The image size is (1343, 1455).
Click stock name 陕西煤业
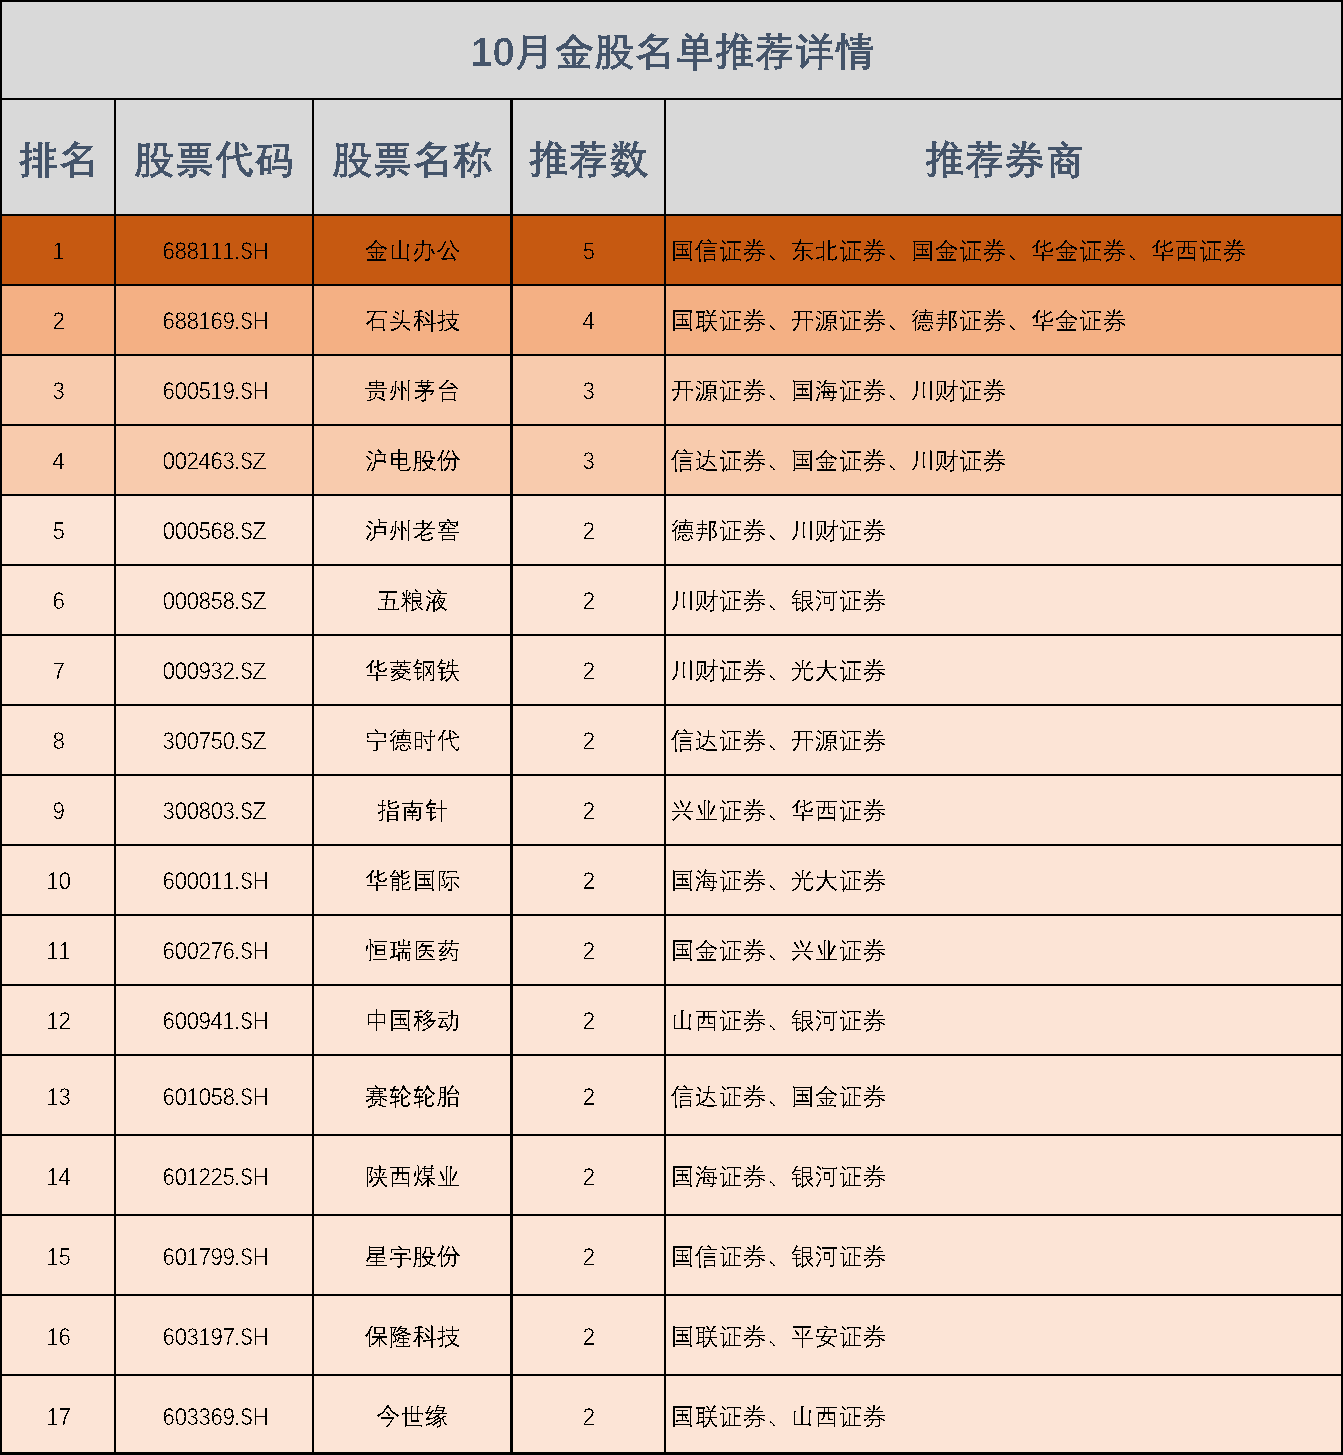[412, 1177]
